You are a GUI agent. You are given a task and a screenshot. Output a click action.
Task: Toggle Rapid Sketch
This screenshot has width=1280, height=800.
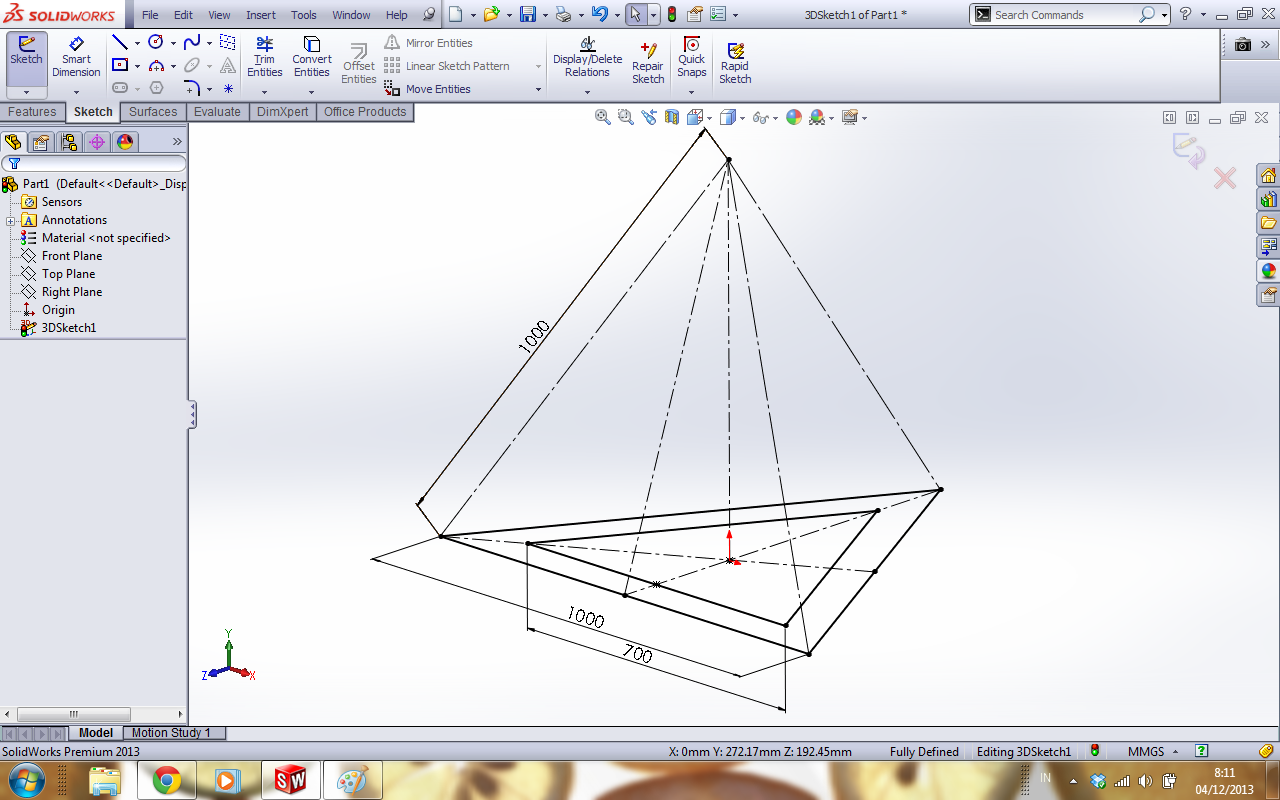click(735, 62)
